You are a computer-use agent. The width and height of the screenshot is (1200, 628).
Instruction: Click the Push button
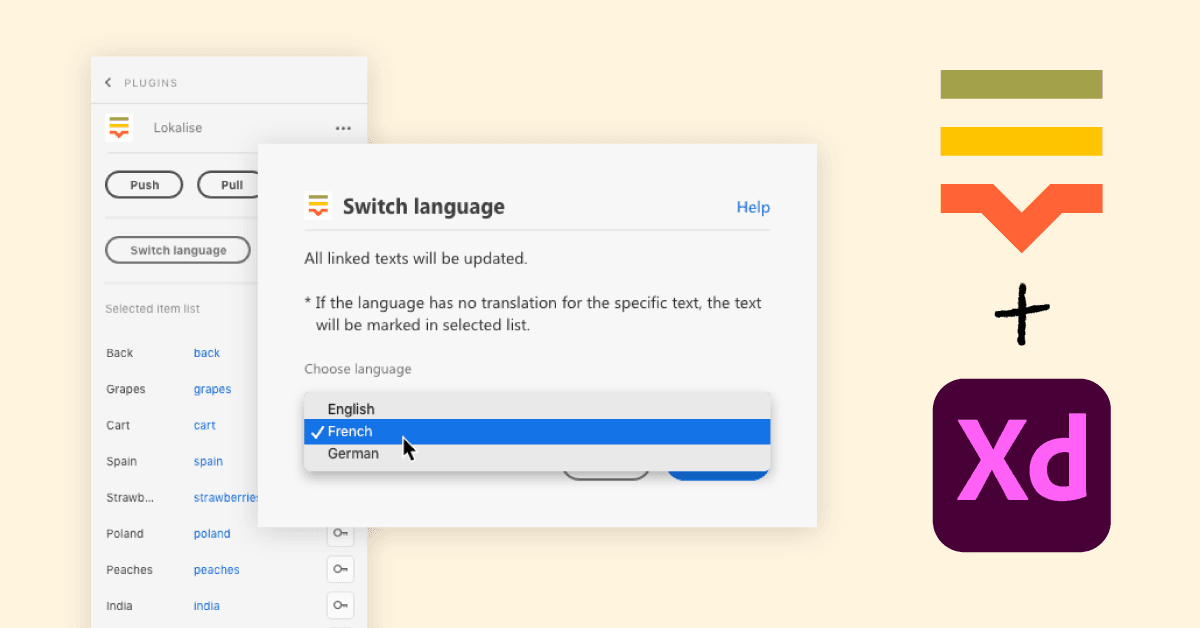click(144, 185)
